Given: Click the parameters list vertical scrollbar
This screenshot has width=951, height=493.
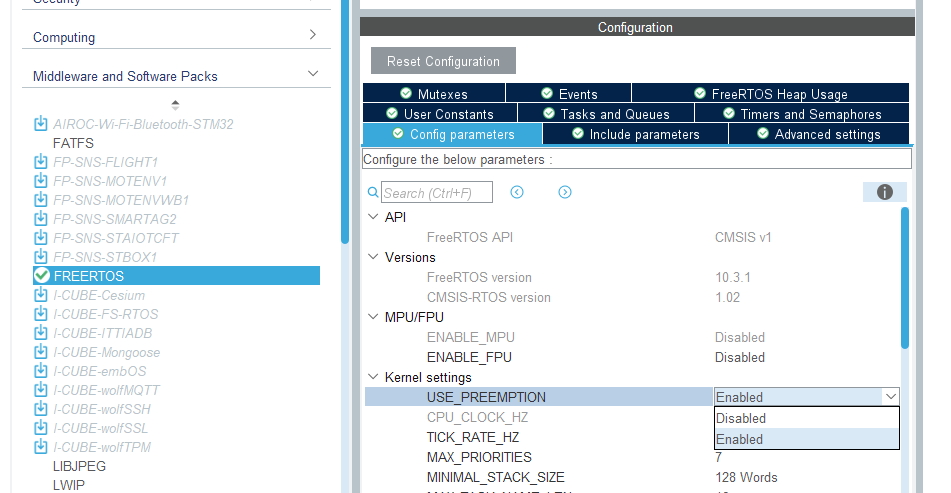Looking at the screenshot, I should (x=904, y=278).
